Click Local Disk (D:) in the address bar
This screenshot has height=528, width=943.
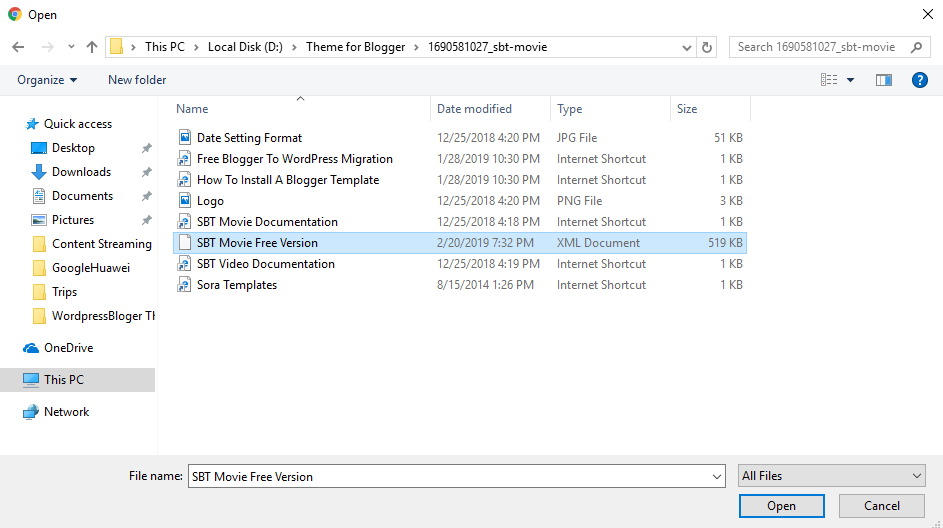tap(245, 47)
